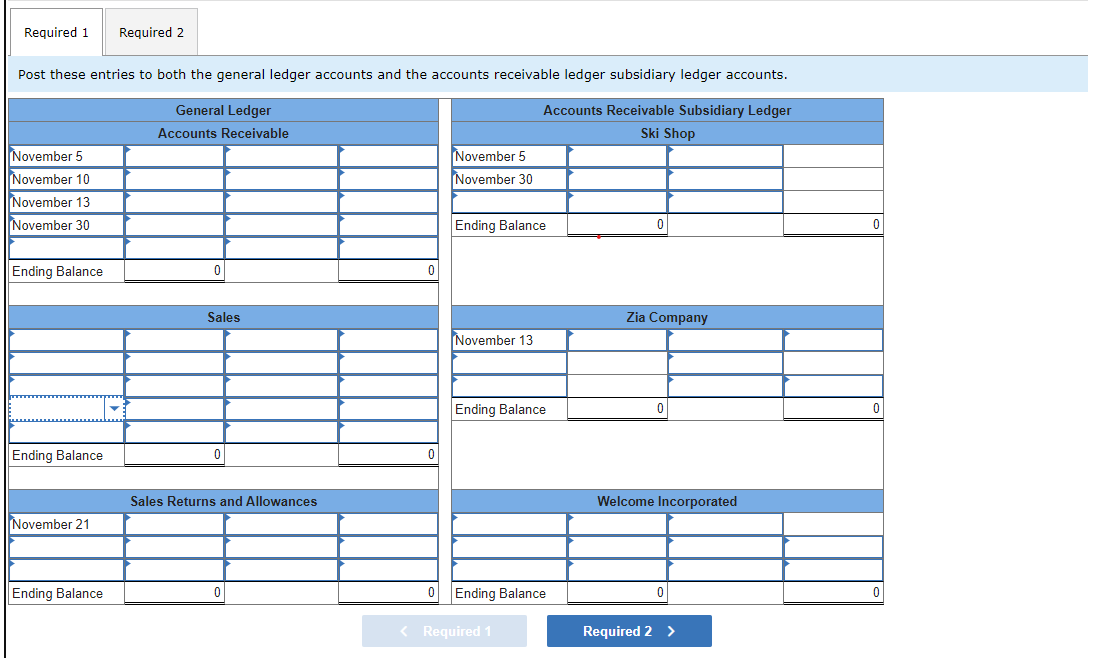Click the Zia Company Ending Balance cell
This screenshot has height=658, width=1096.
click(x=616, y=408)
